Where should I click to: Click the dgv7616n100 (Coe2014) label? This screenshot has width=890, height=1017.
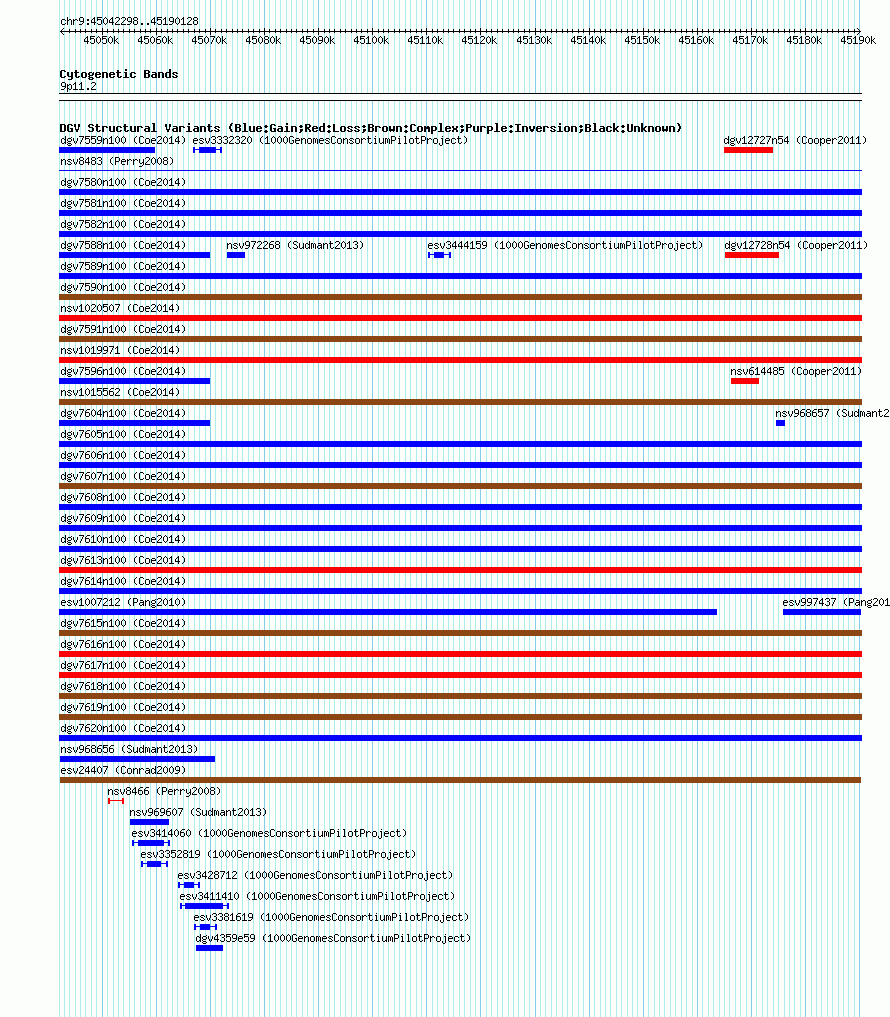123,644
